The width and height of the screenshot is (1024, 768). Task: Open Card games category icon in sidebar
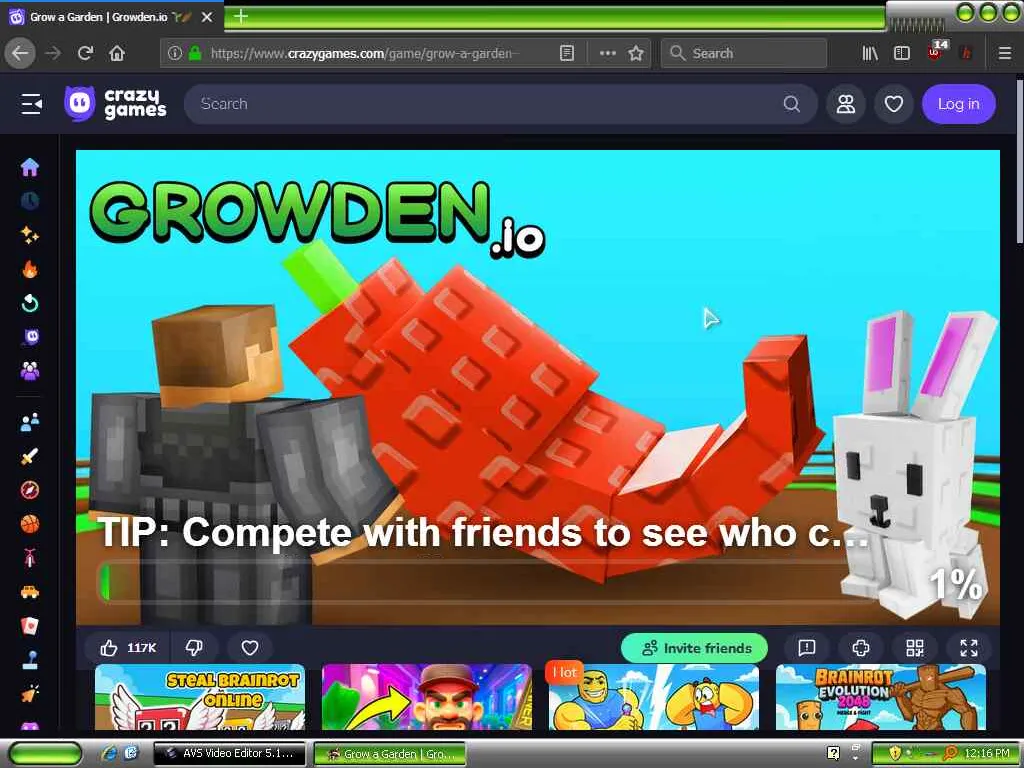[30, 626]
